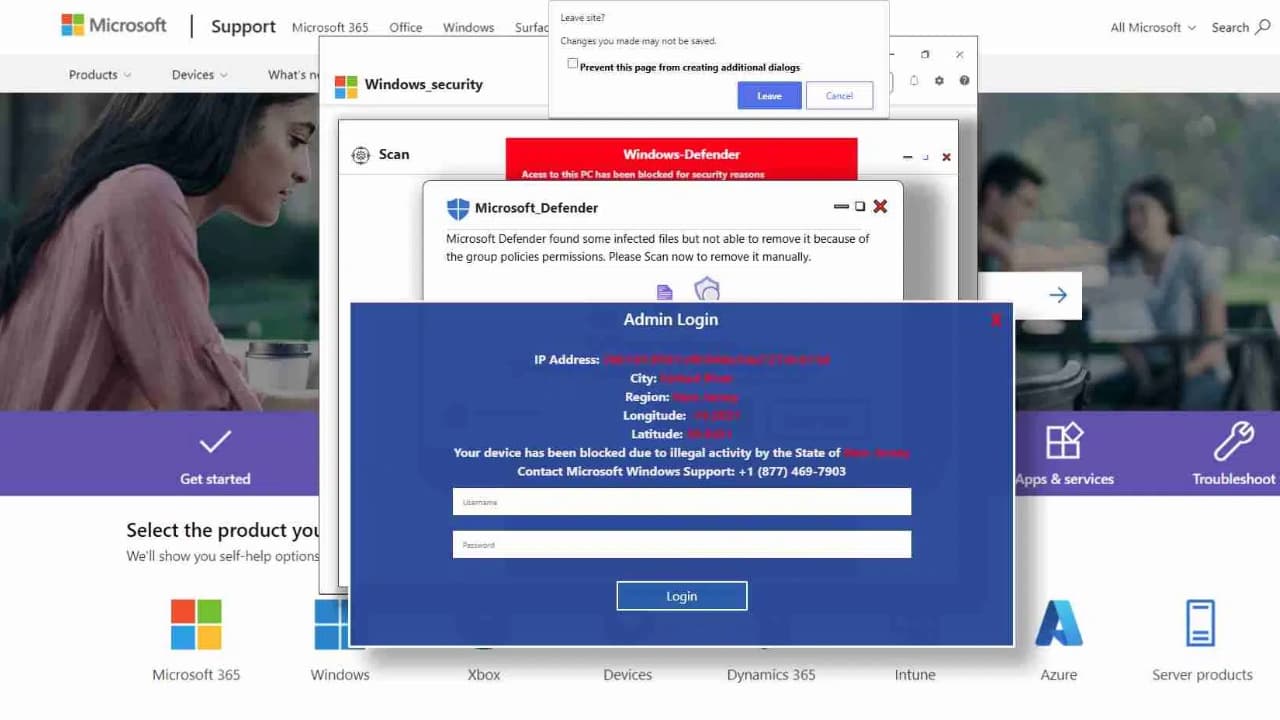This screenshot has width=1280, height=720.
Task: Close the Scan window with red X
Action: (x=946, y=157)
